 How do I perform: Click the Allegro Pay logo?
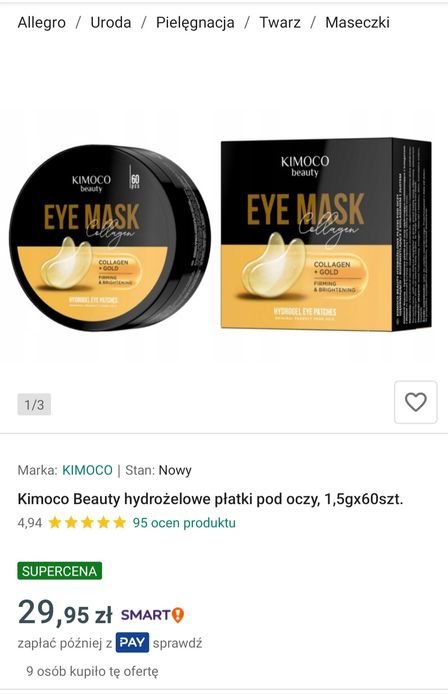(x=132, y=643)
